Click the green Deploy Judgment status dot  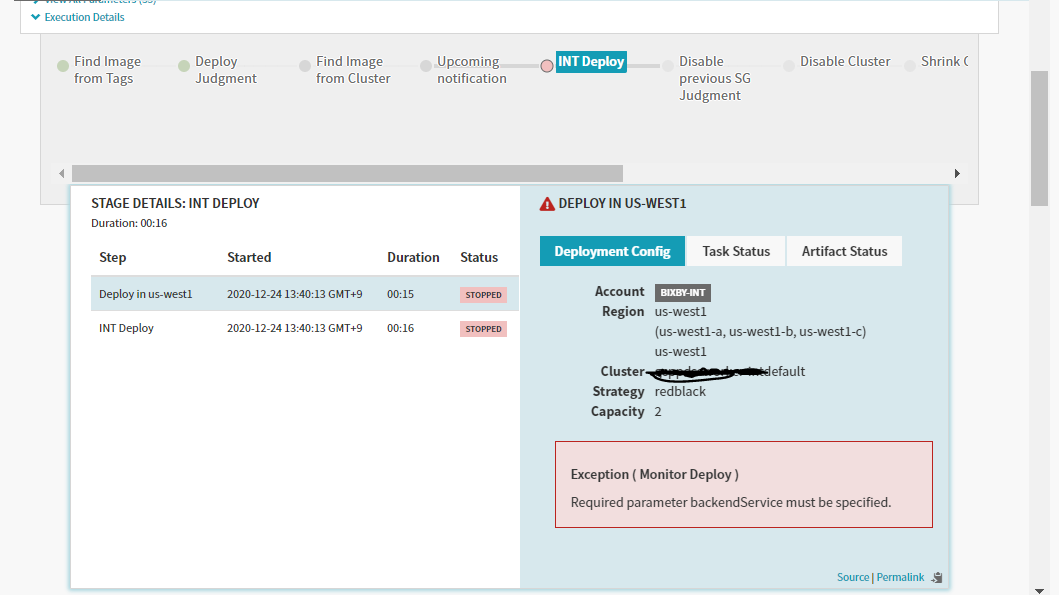click(x=184, y=66)
